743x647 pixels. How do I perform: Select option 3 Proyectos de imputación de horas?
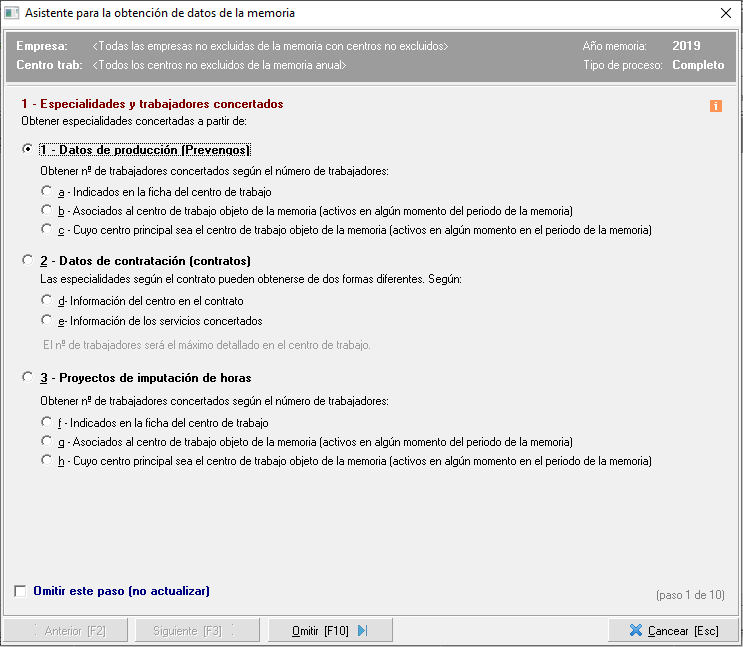[28, 378]
